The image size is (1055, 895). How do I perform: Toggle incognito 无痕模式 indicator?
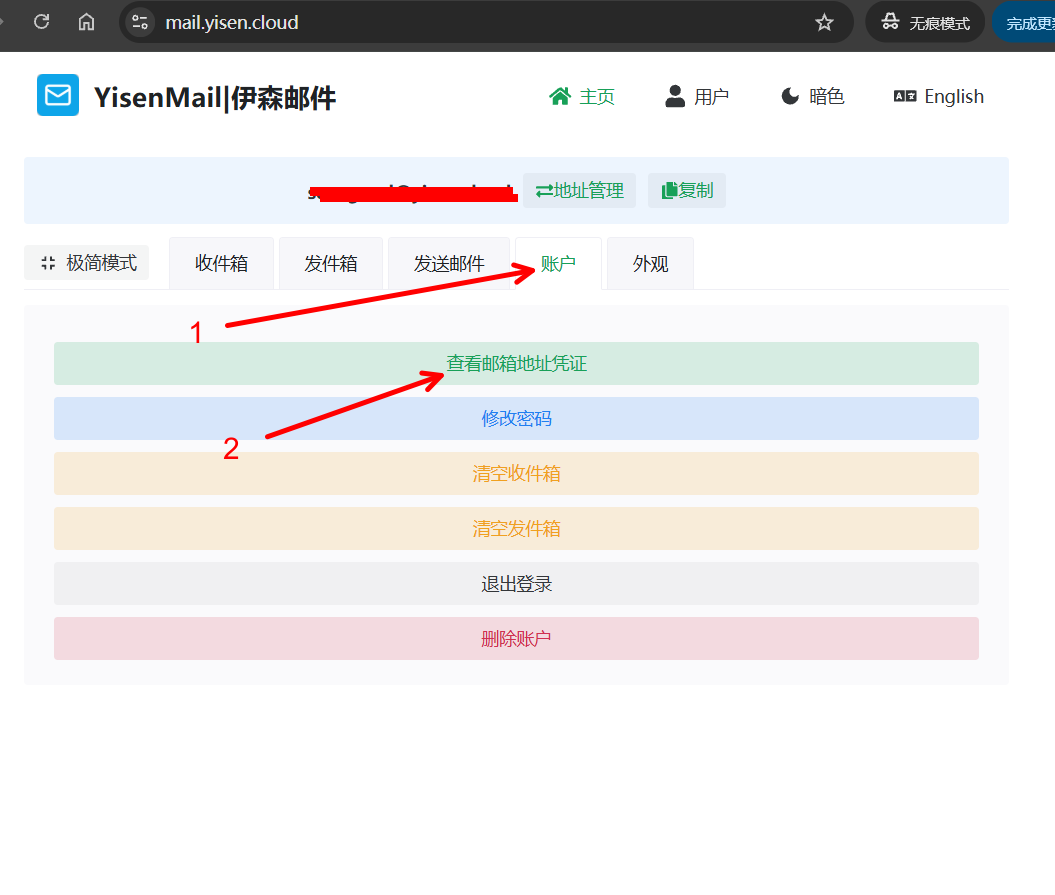click(x=924, y=21)
